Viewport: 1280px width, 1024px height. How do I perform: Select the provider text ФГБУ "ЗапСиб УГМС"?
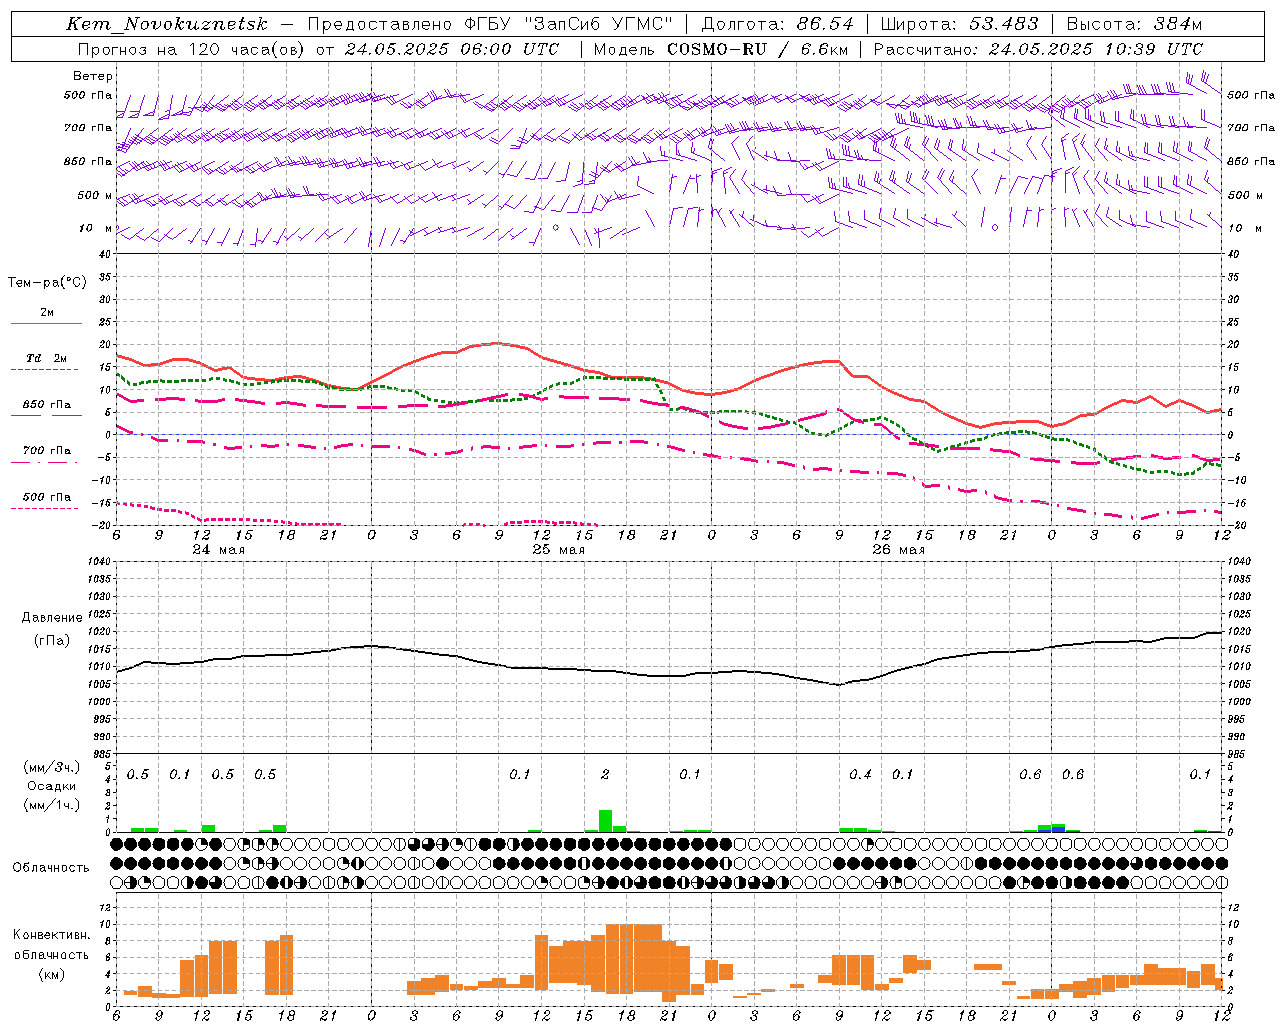[566, 24]
